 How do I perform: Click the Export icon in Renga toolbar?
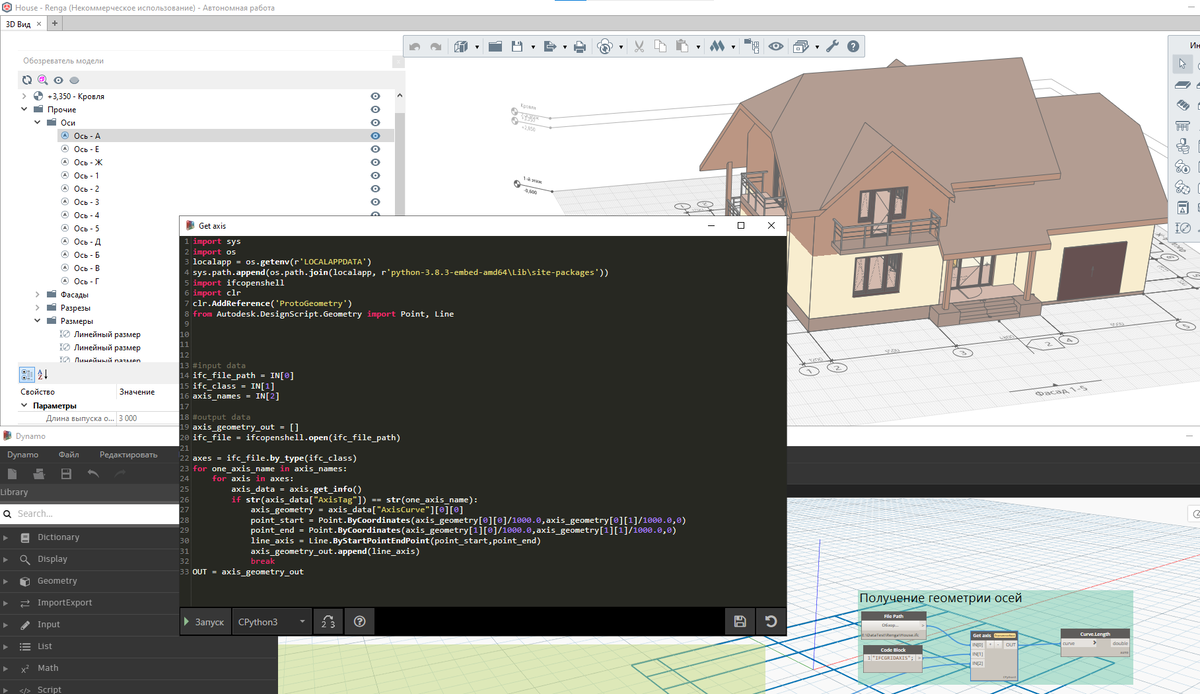pyautogui.click(x=551, y=47)
